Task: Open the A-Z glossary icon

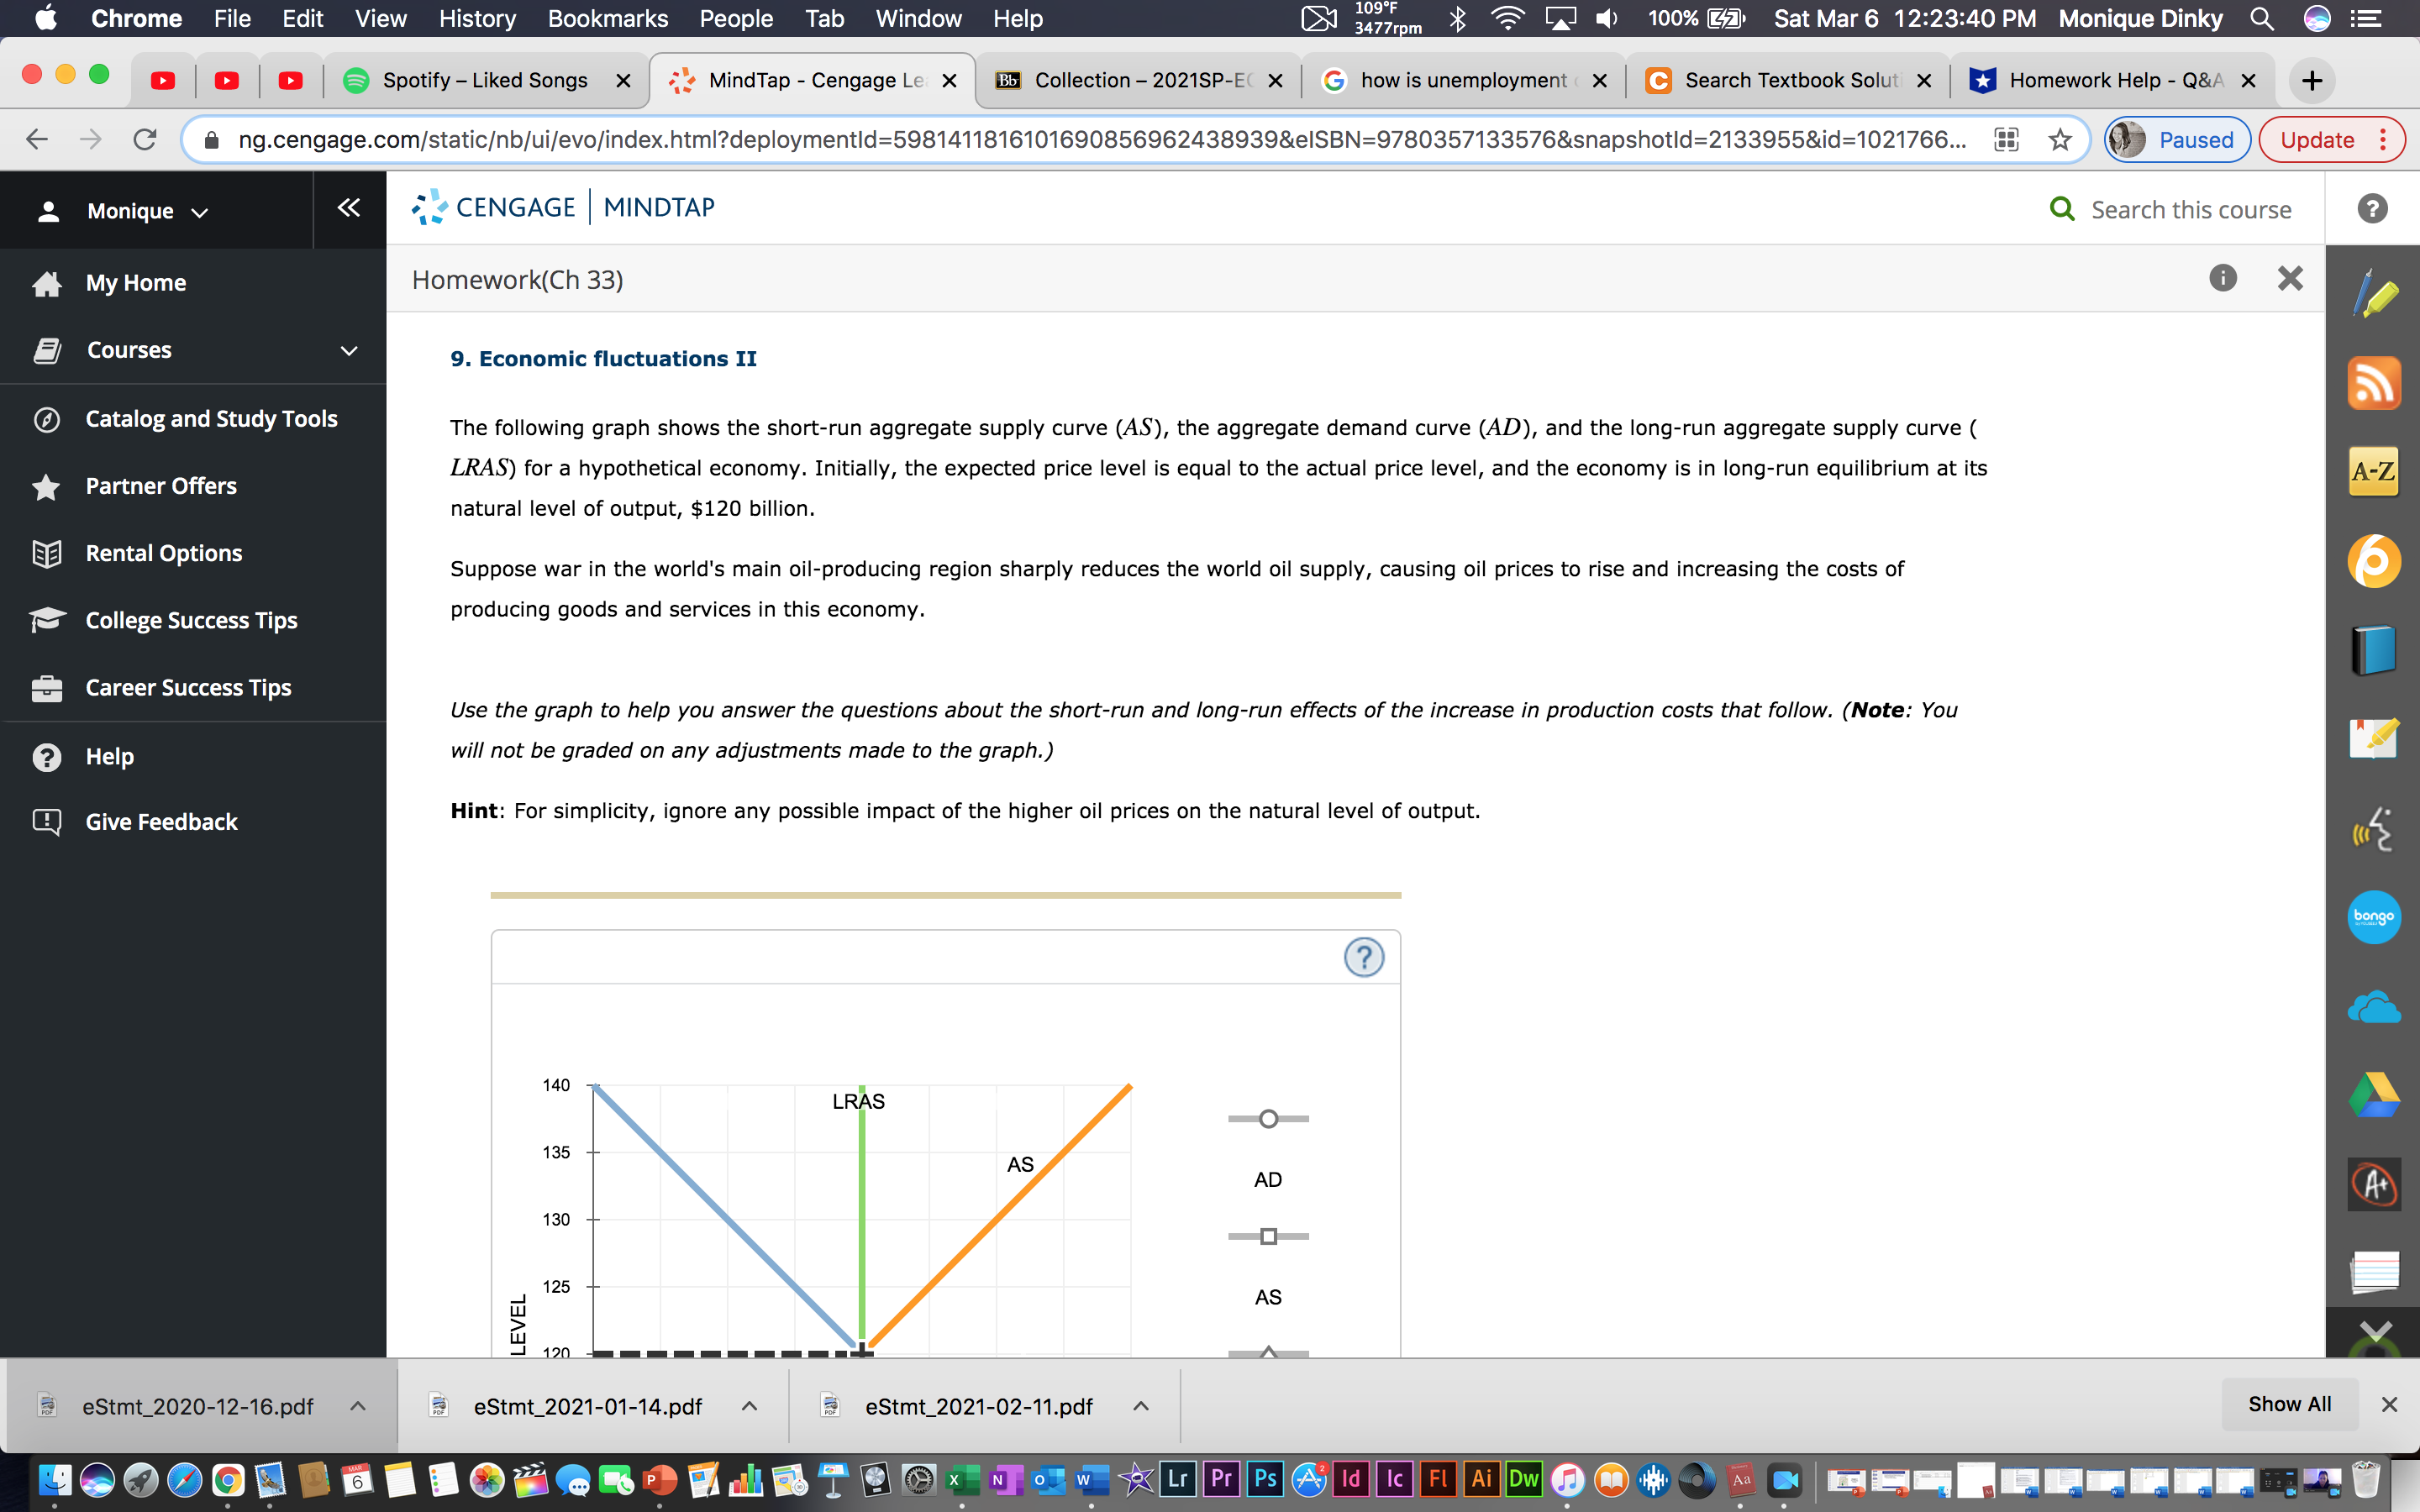Action: 2374,471
